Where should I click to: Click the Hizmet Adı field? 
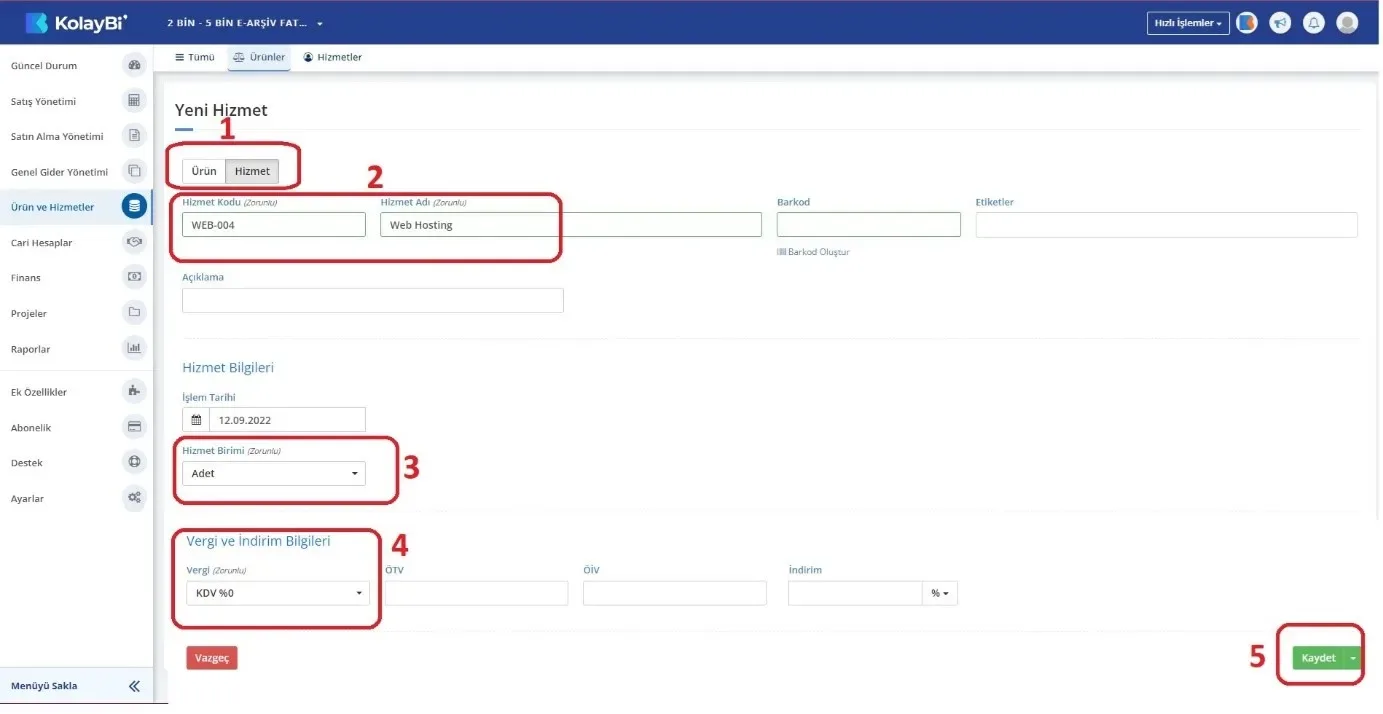point(571,225)
